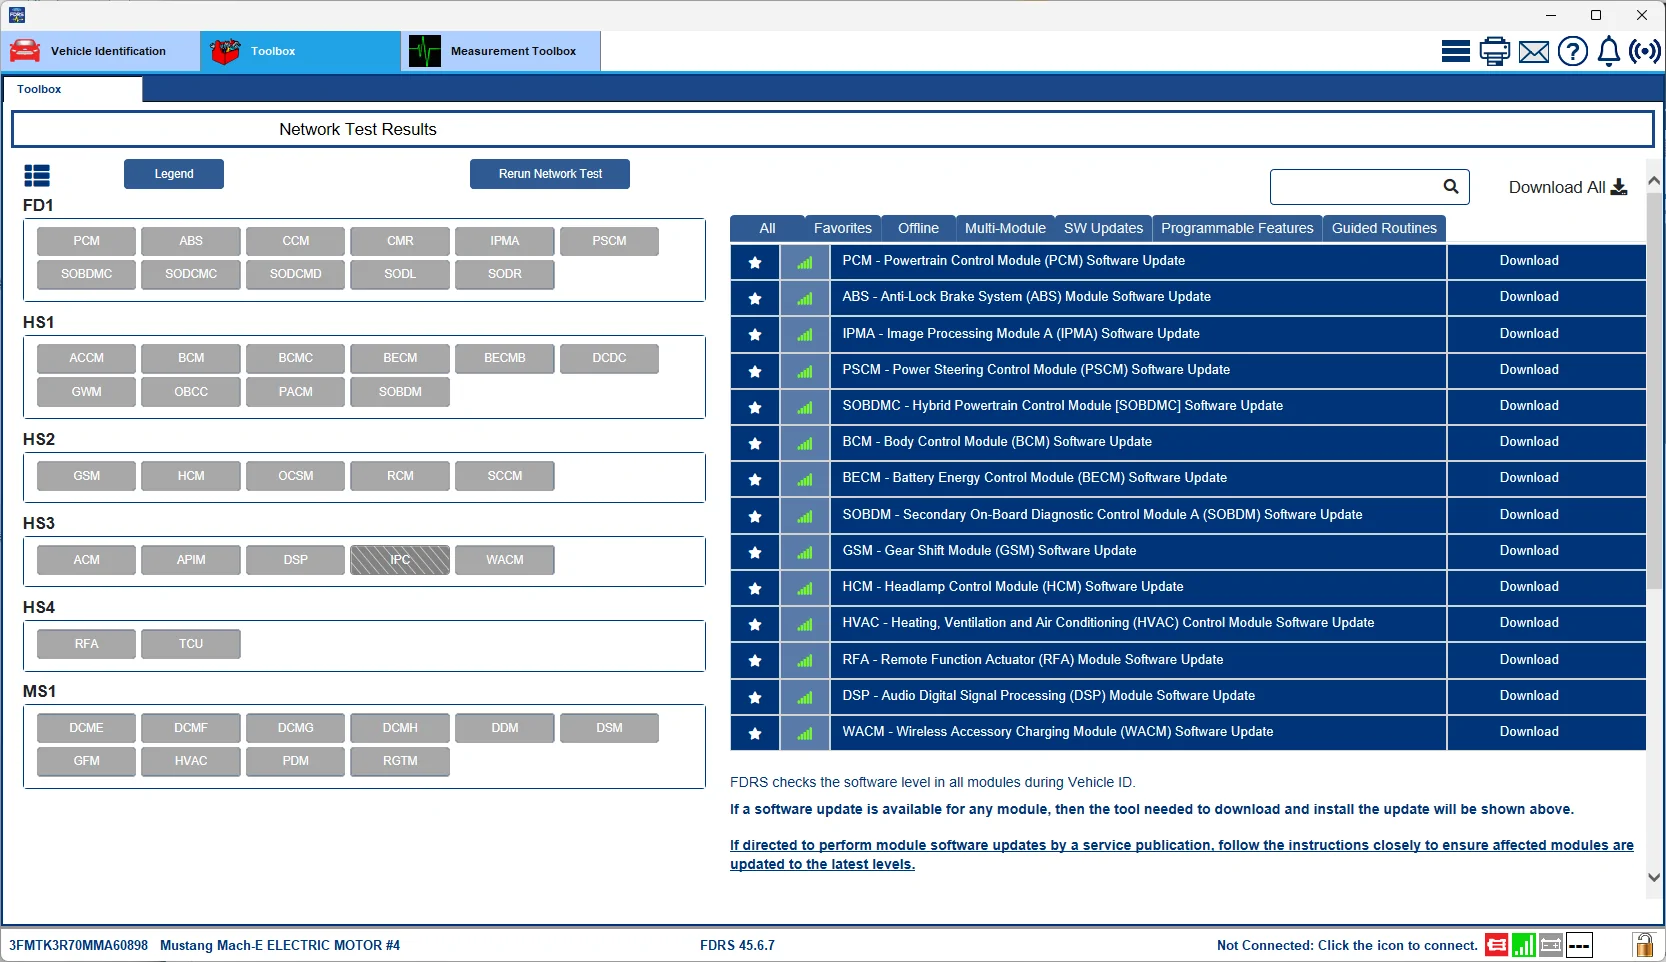Click the Legend button
The height and width of the screenshot is (962, 1666).
[x=174, y=174]
